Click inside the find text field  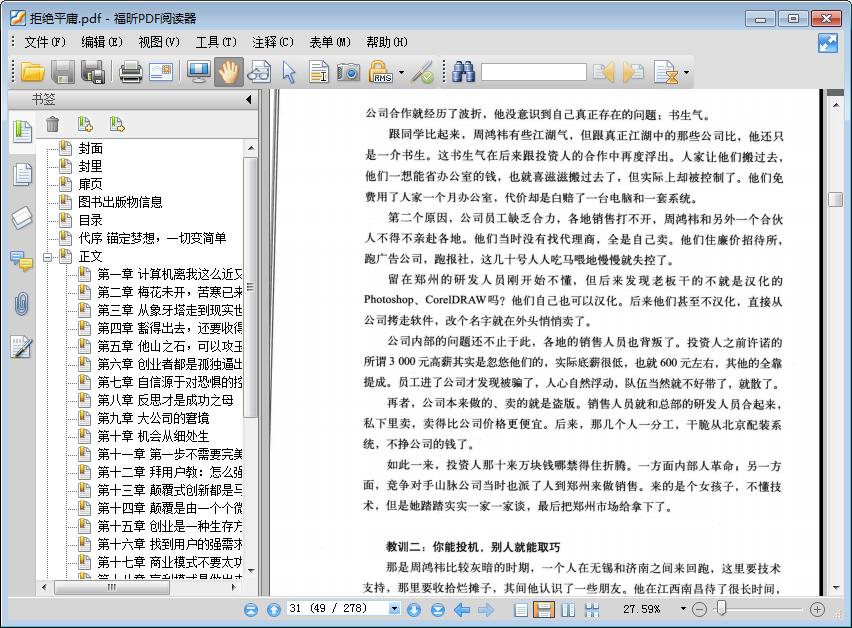point(534,72)
